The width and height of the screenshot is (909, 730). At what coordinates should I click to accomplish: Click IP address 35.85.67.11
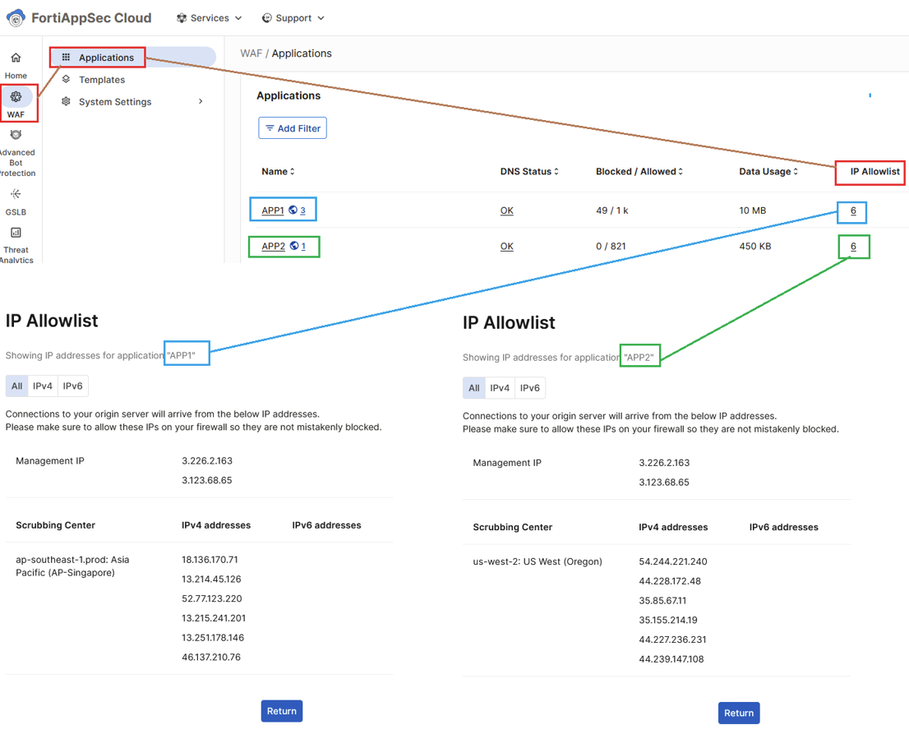point(662,601)
